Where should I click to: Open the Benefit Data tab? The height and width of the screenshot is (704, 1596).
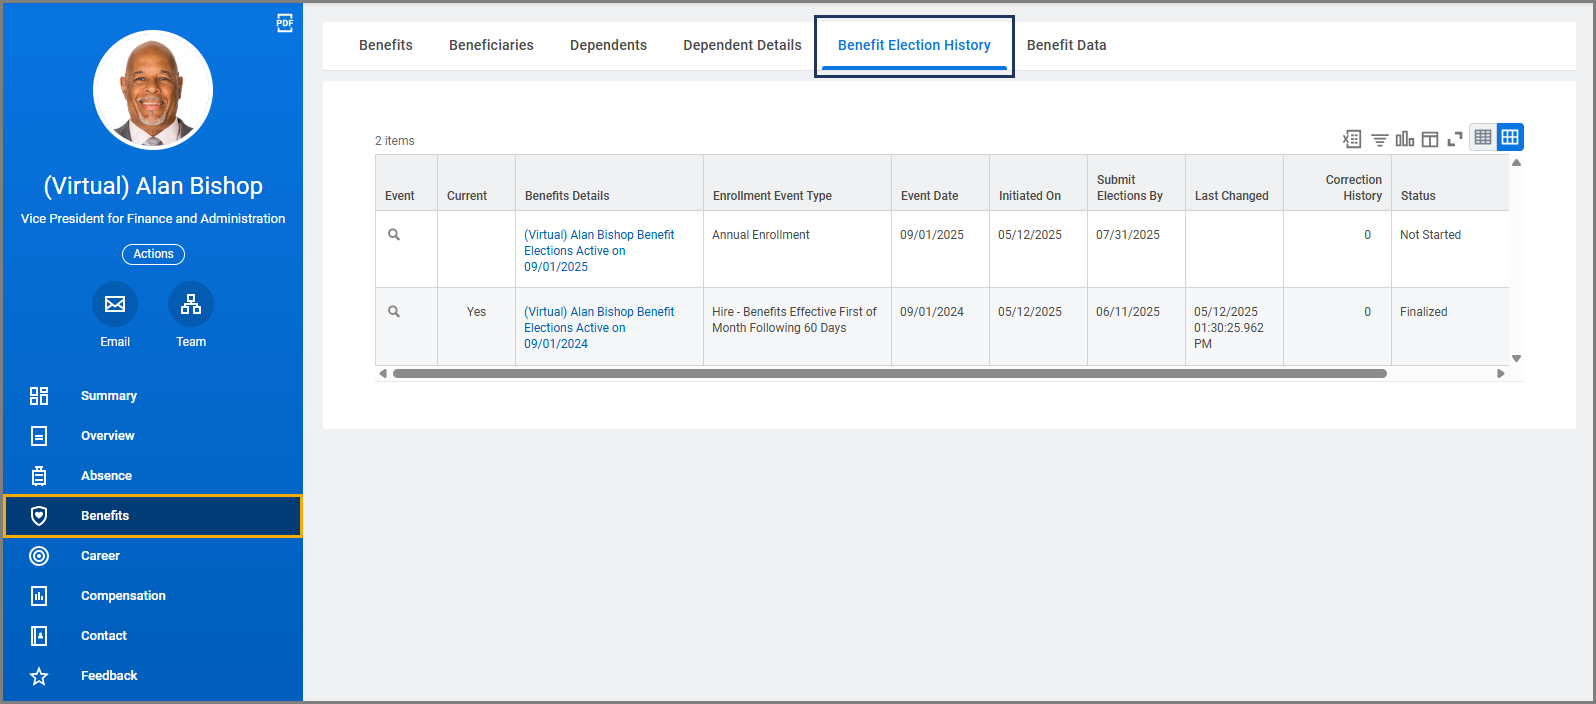tap(1066, 45)
